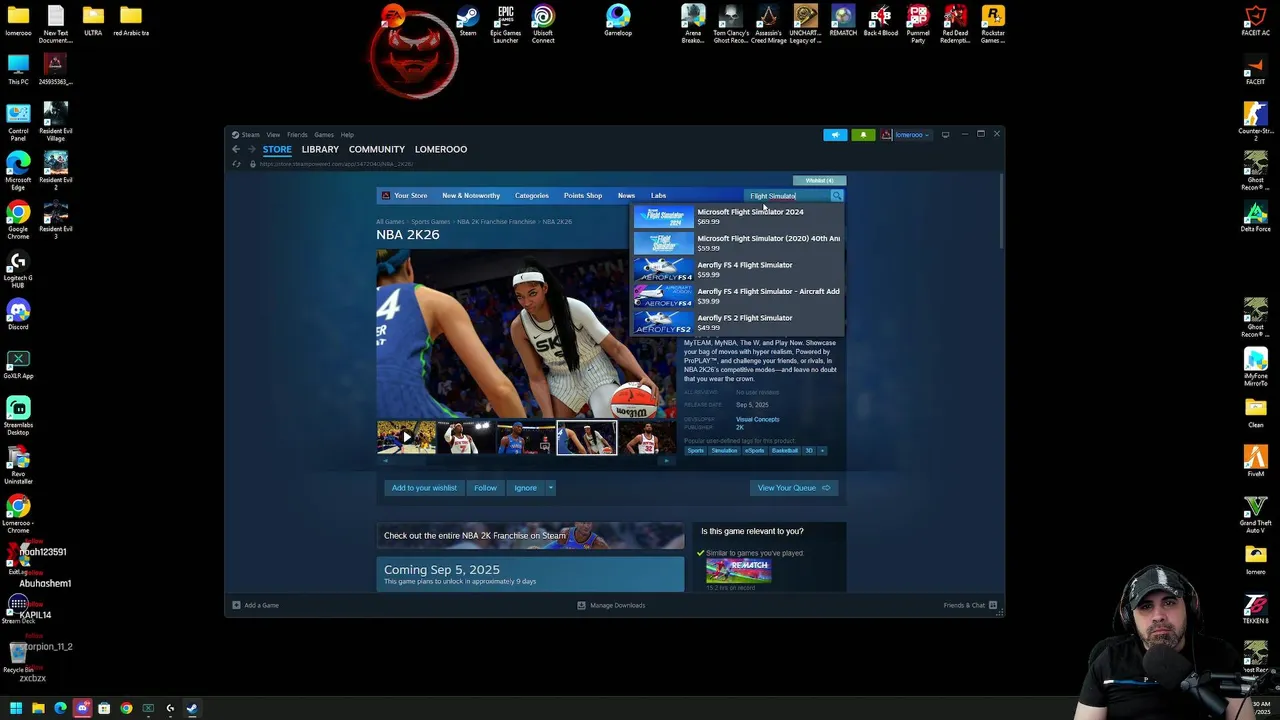Click the Follow button

[485, 488]
